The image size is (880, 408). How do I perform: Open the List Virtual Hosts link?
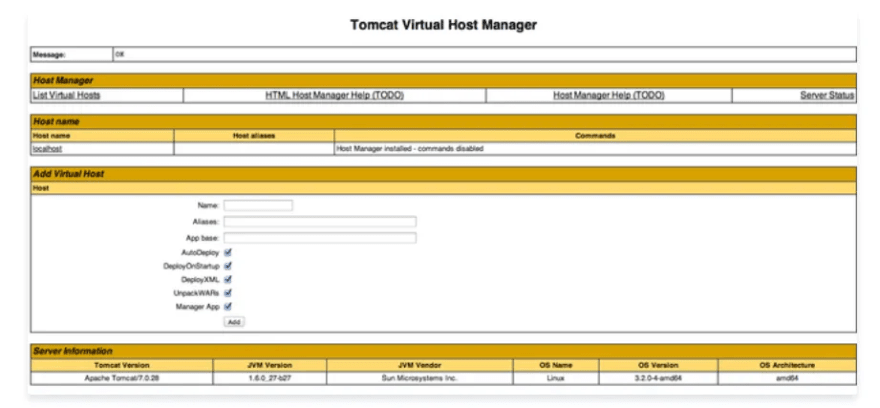[66, 95]
